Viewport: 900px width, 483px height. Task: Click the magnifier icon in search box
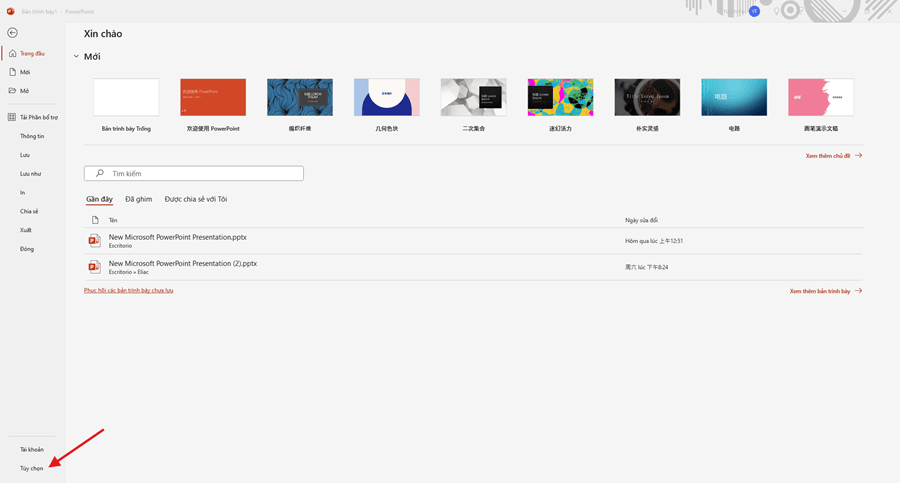pyautogui.click(x=100, y=173)
